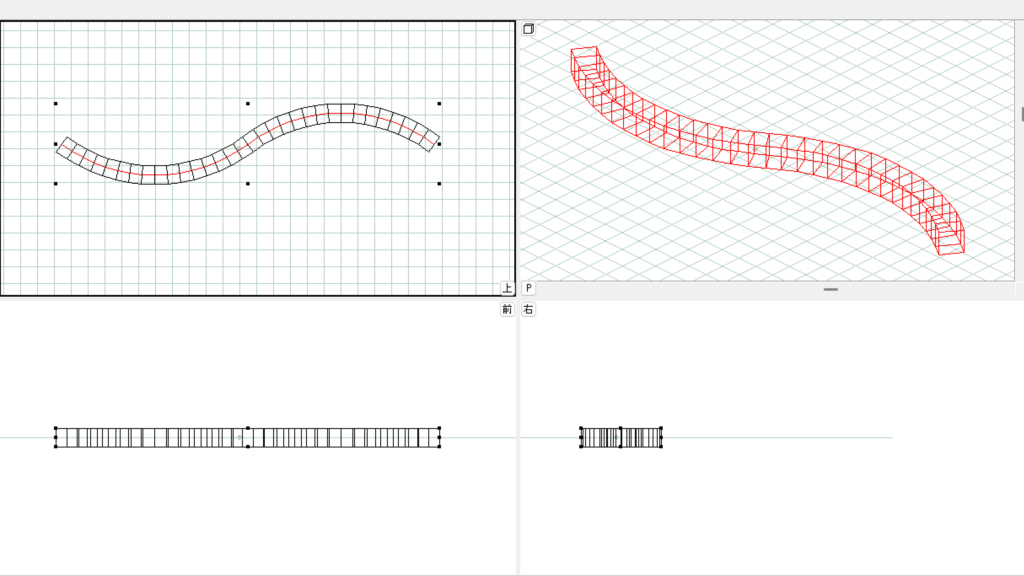
Task: Click the 上 top view label button
Action: click(x=507, y=288)
